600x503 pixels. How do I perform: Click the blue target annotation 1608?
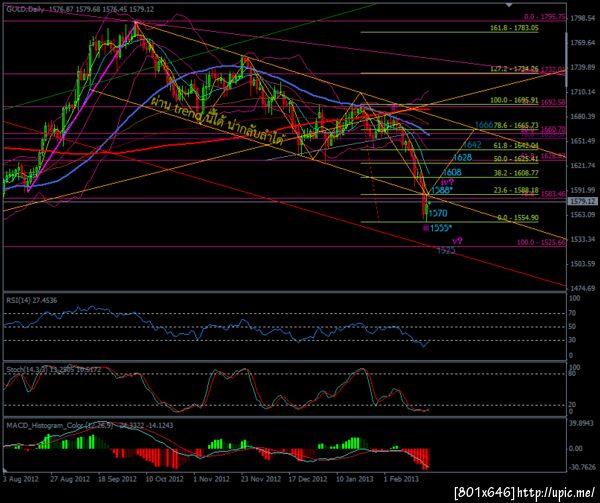[x=452, y=173]
